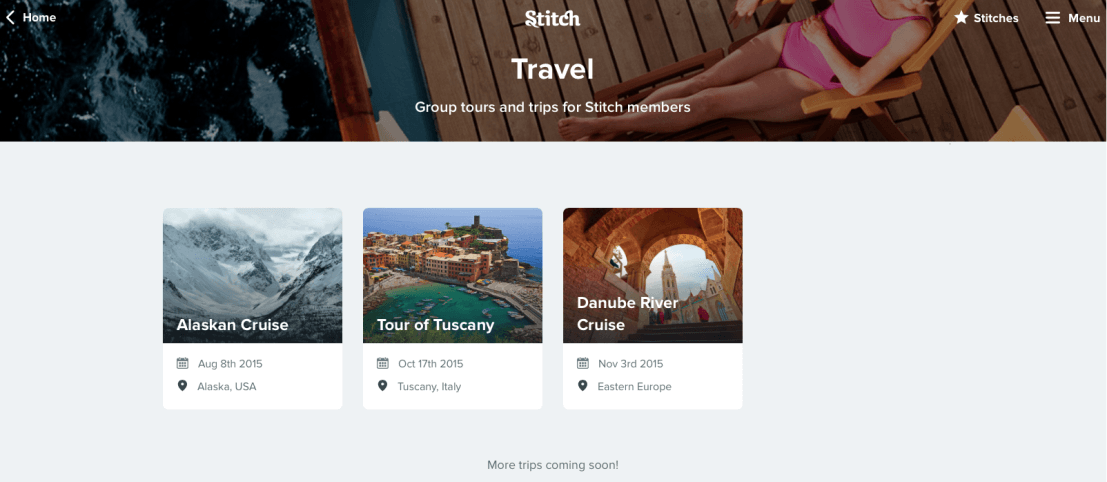Go back to Home
The height and width of the screenshot is (482, 1107).
[40, 18]
